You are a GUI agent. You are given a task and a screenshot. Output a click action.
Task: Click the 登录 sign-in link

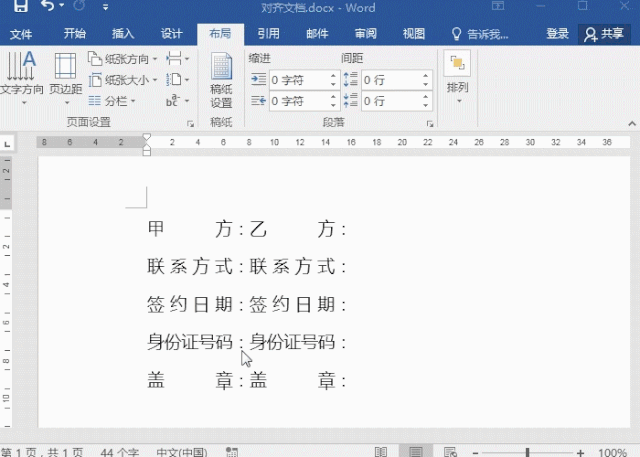coord(558,33)
